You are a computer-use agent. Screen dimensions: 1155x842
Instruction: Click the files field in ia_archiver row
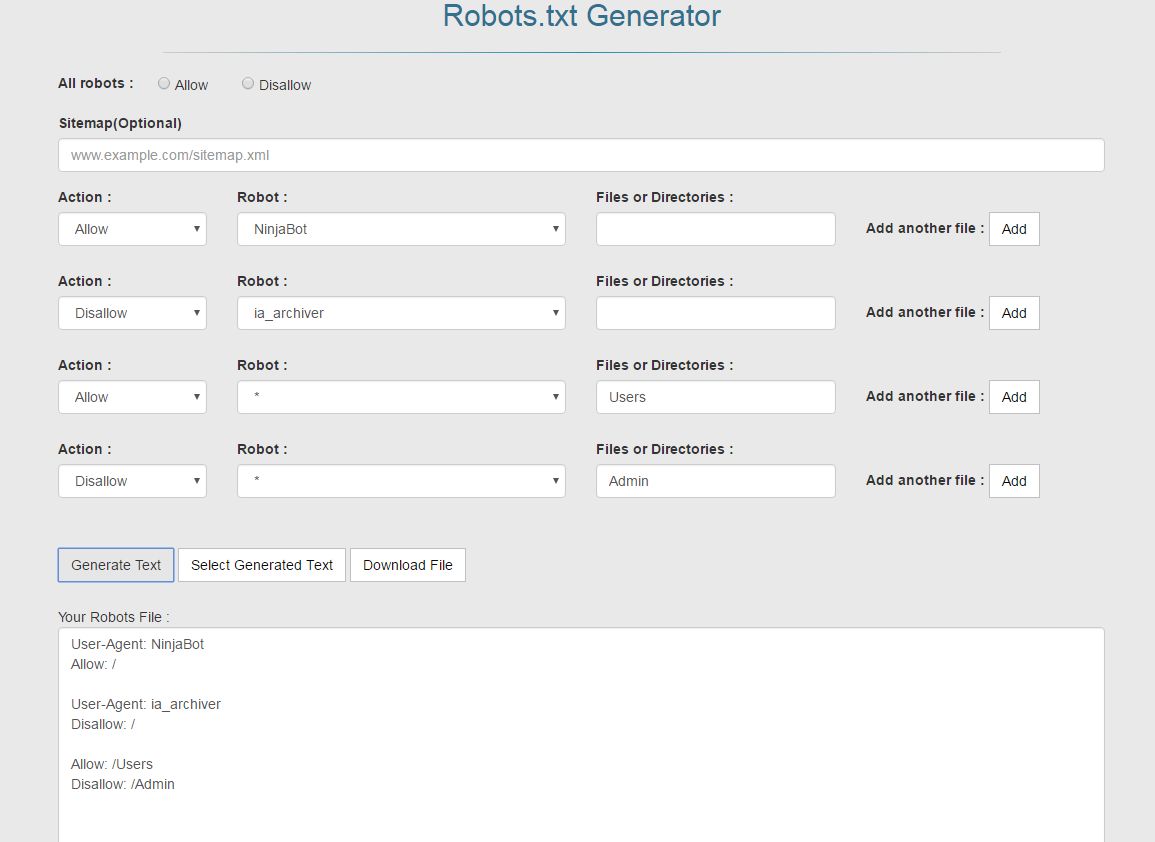[x=715, y=313]
